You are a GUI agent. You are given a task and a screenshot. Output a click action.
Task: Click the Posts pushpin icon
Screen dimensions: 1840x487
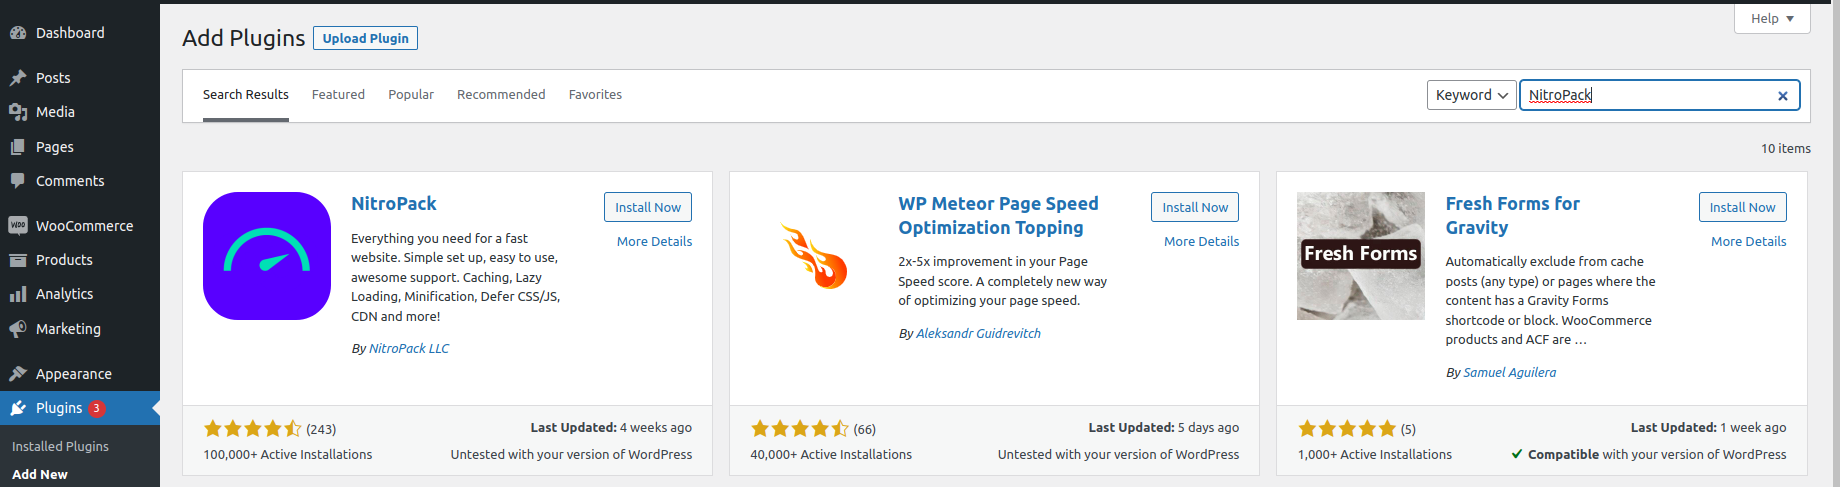pos(18,78)
